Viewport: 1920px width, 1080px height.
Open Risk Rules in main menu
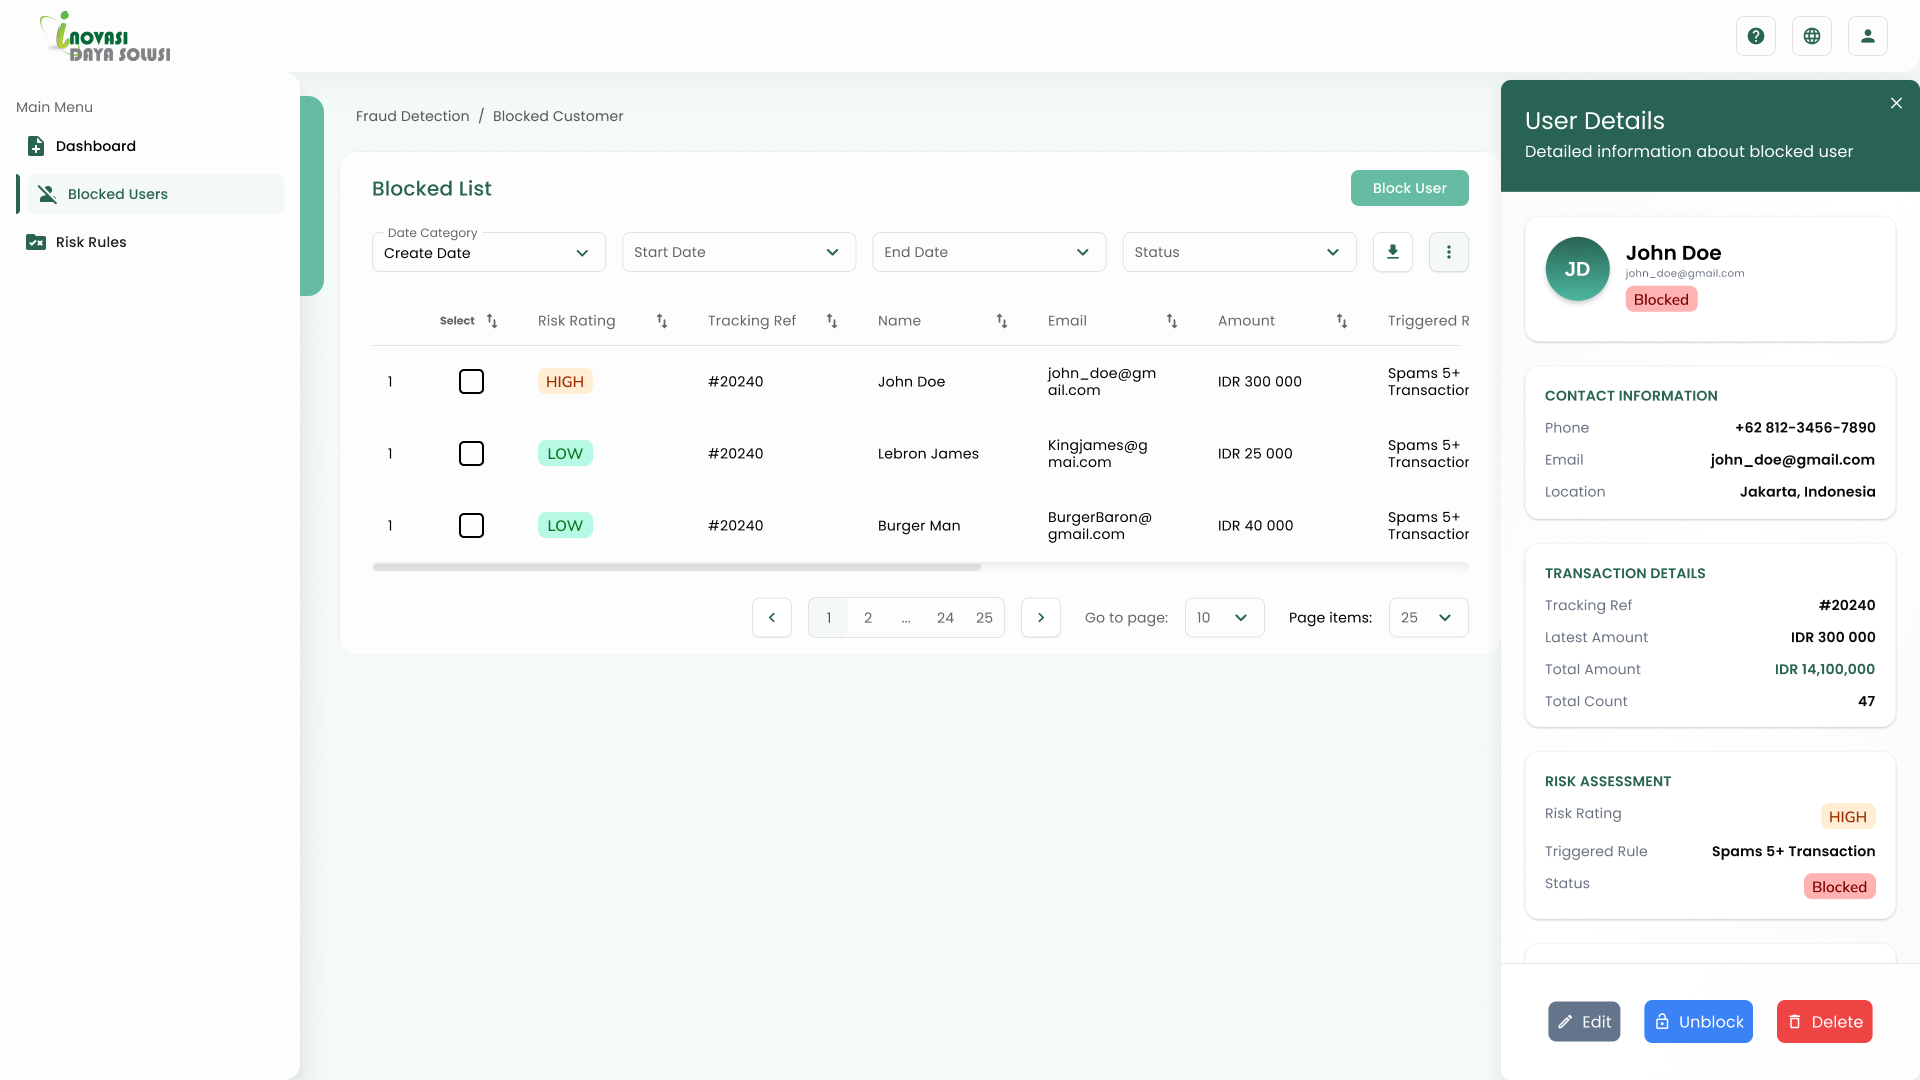(91, 242)
